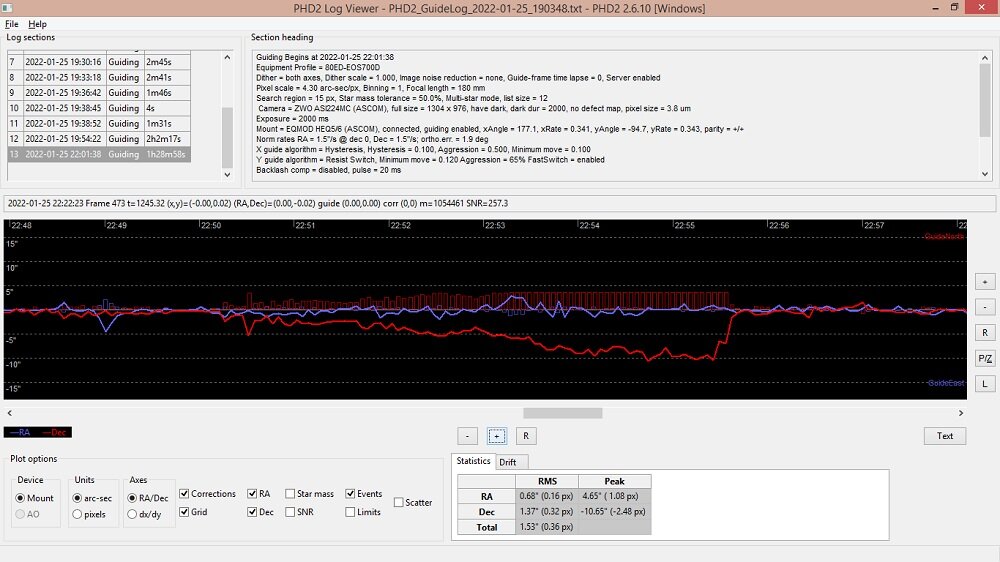Image resolution: width=1000 pixels, height=562 pixels.
Task: Click the RA legend color swatch
Action: pyautogui.click(x=20, y=432)
